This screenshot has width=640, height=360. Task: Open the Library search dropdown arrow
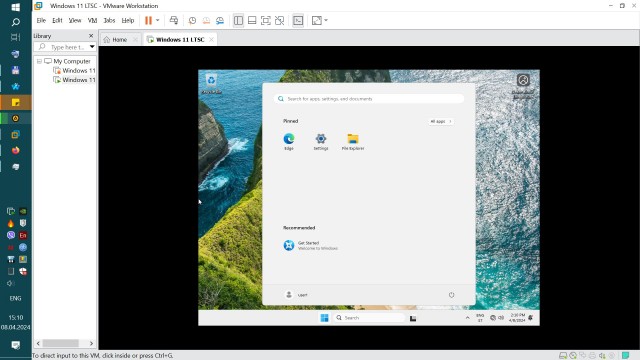pyautogui.click(x=92, y=47)
